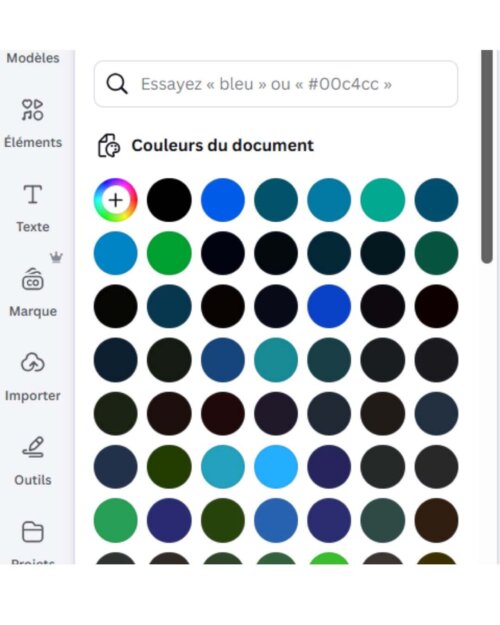Select the medium green swatch starting seventh row
This screenshot has height=625, width=500.
pyautogui.click(x=116, y=520)
